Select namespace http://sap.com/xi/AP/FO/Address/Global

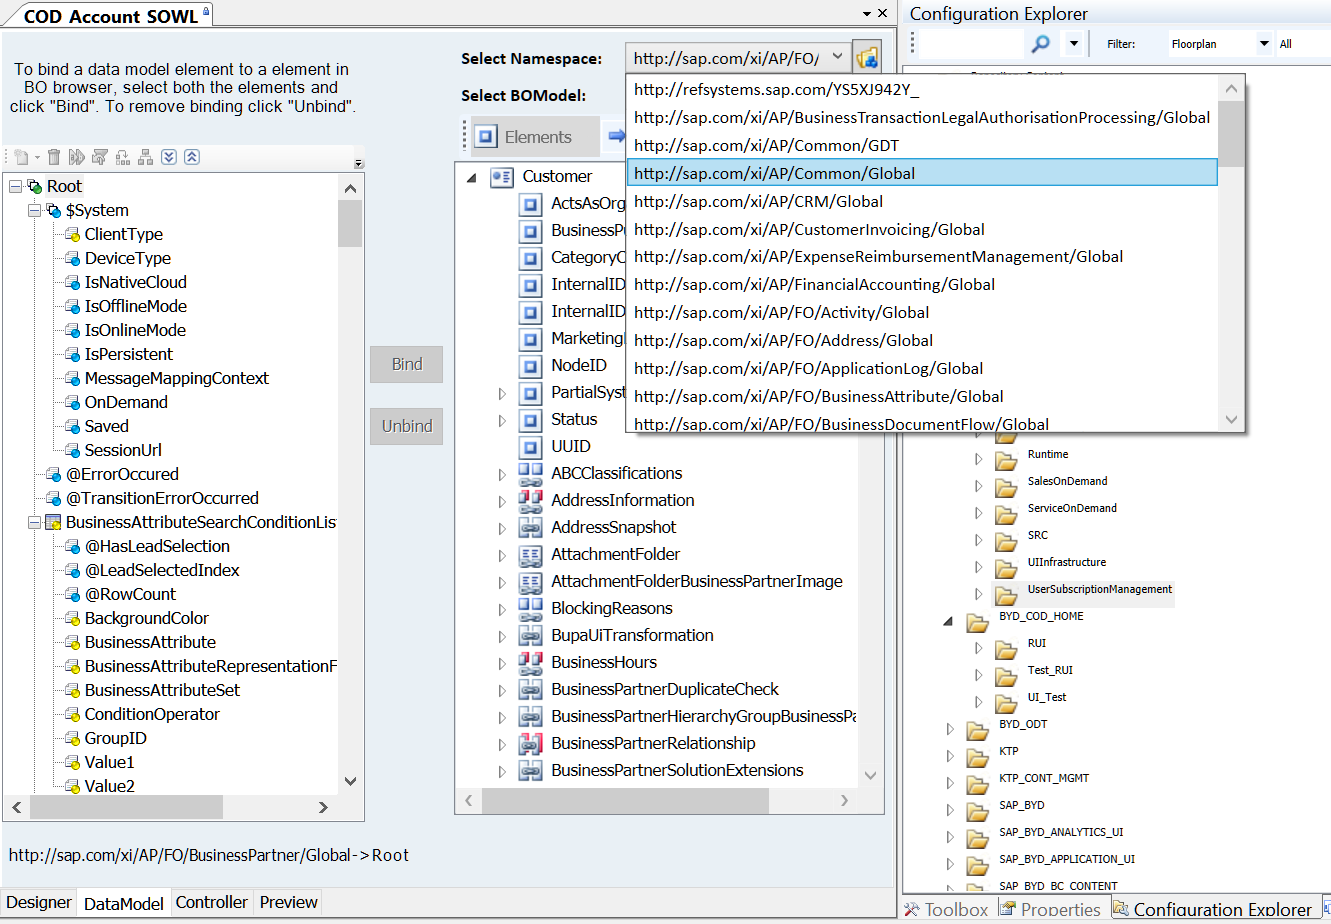[922, 340]
